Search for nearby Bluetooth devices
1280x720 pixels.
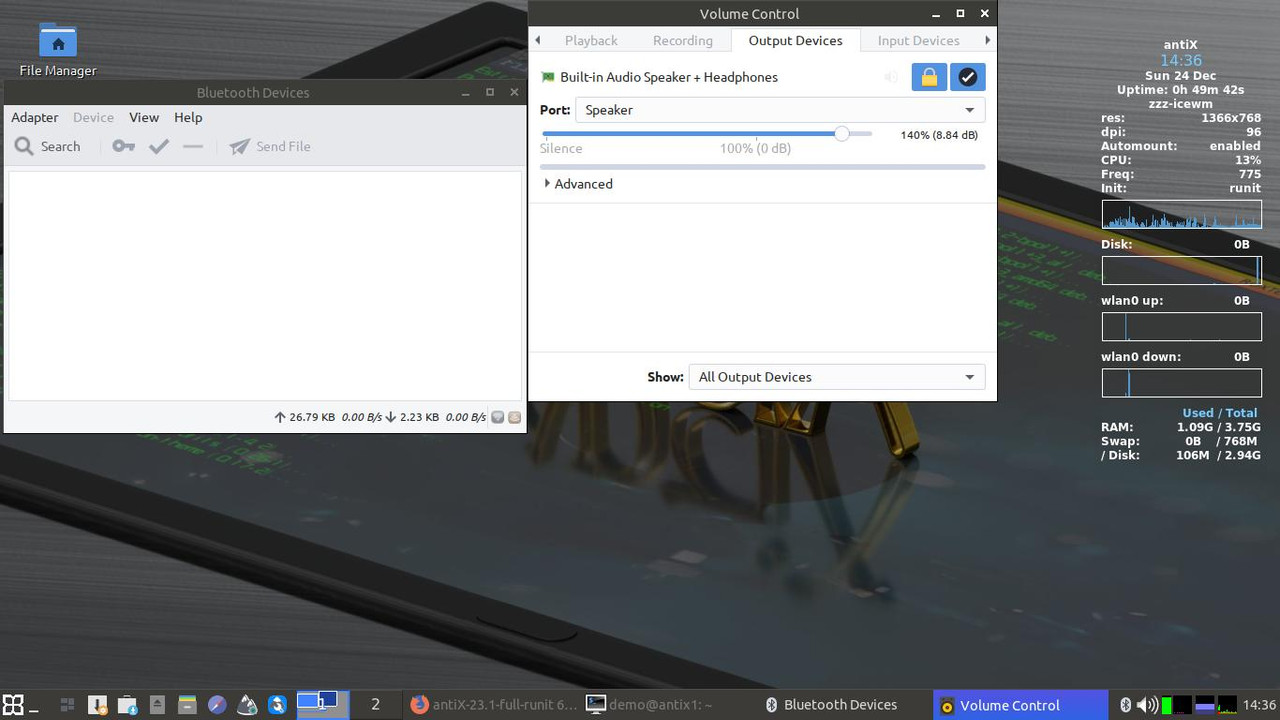point(48,146)
